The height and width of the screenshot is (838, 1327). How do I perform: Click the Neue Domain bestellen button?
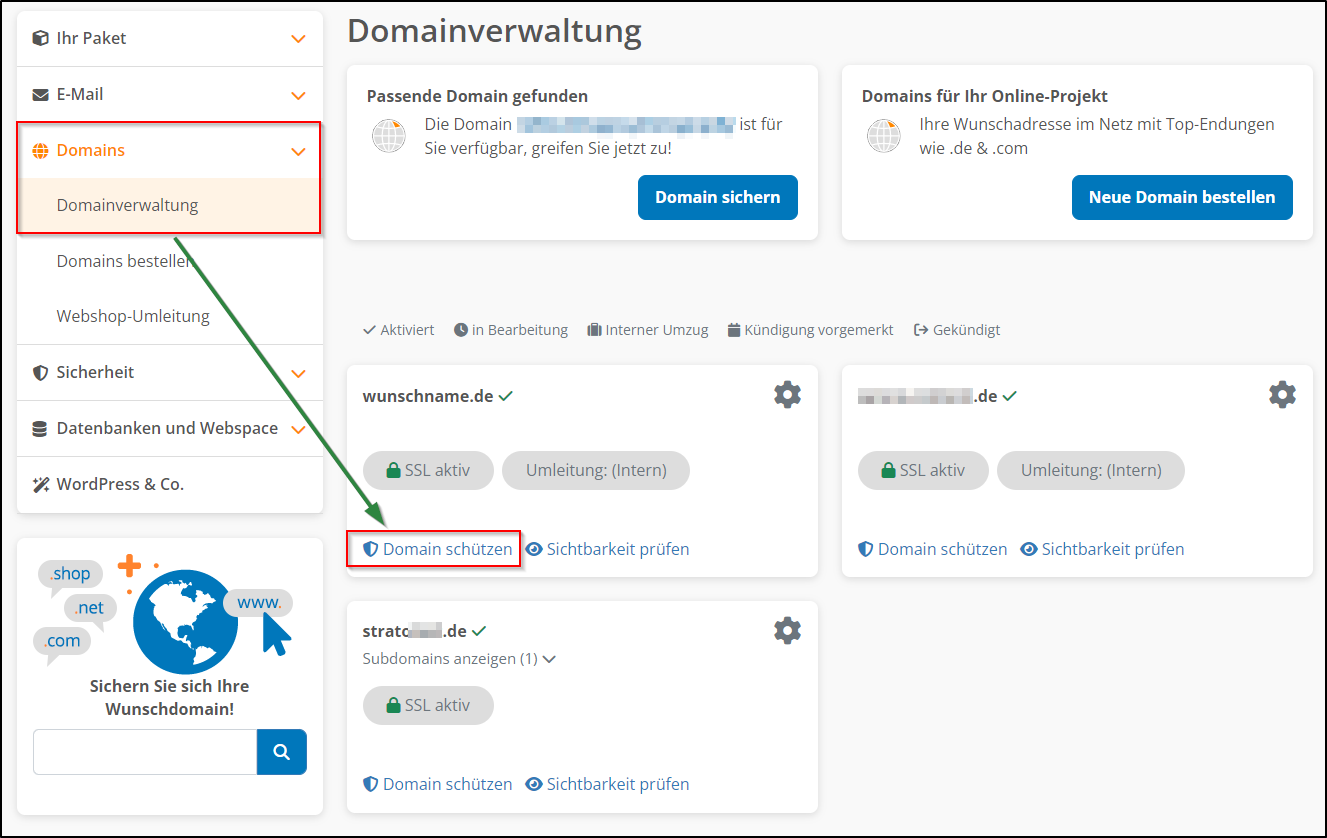1181,197
